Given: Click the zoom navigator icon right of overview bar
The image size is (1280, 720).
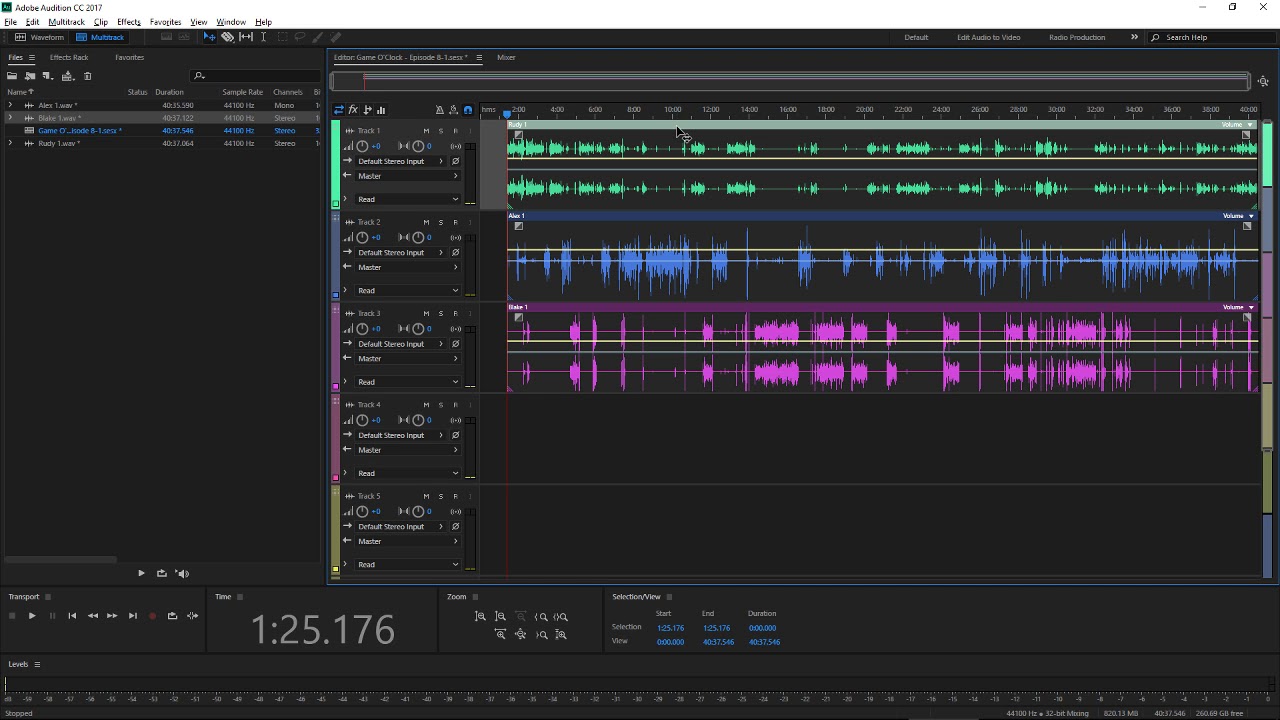Looking at the screenshot, I should click(x=1264, y=82).
